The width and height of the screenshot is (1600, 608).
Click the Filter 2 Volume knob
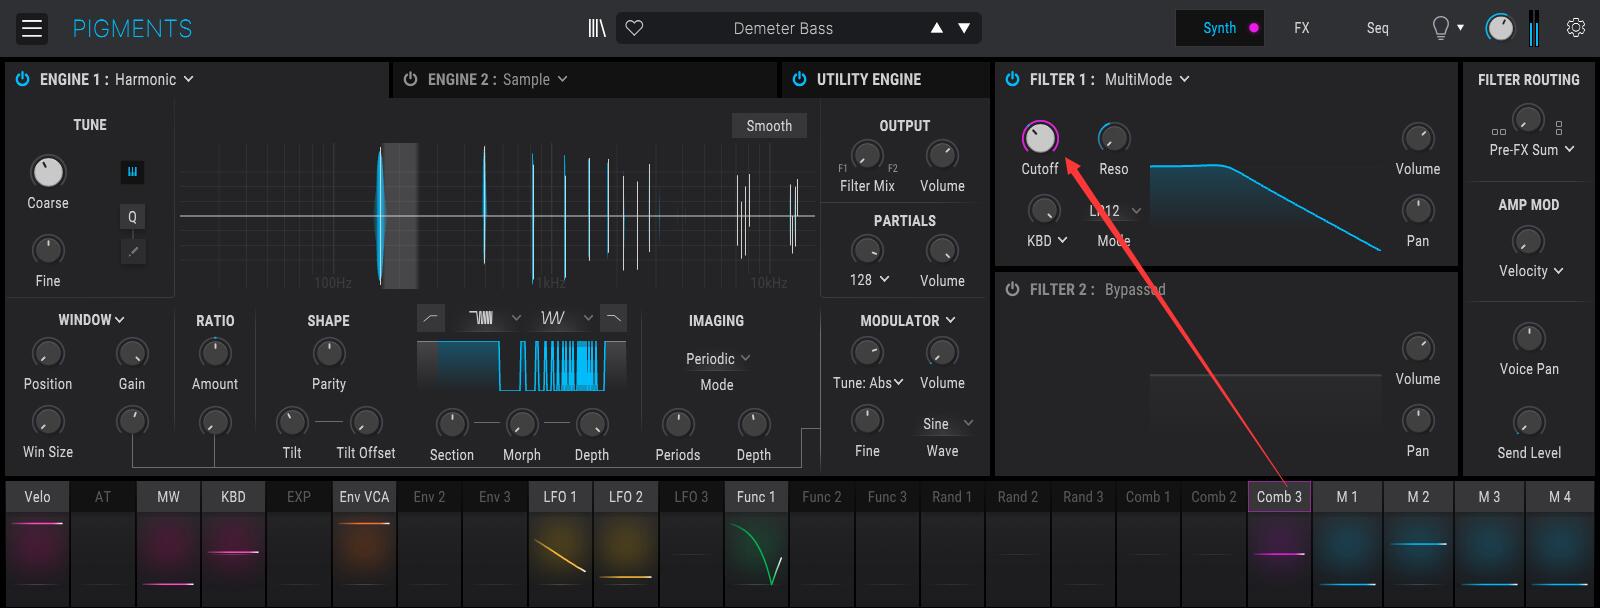coord(1418,348)
